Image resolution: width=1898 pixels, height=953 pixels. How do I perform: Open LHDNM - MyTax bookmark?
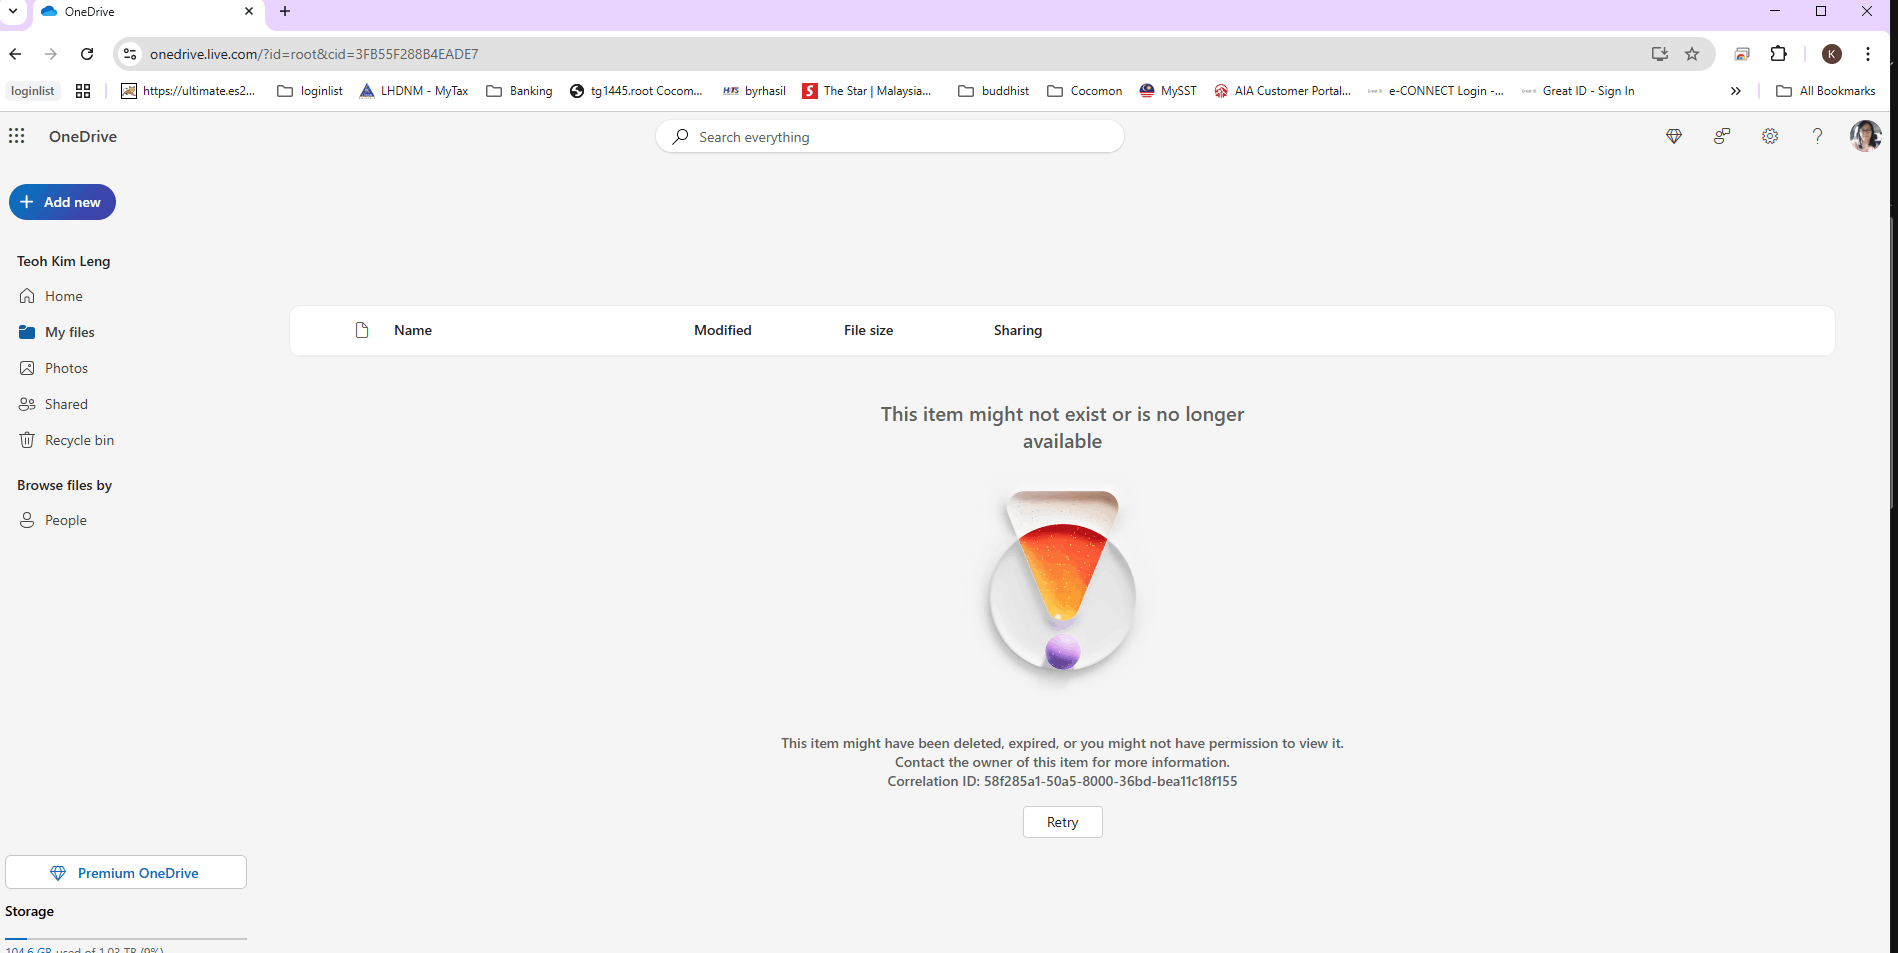[x=414, y=91]
